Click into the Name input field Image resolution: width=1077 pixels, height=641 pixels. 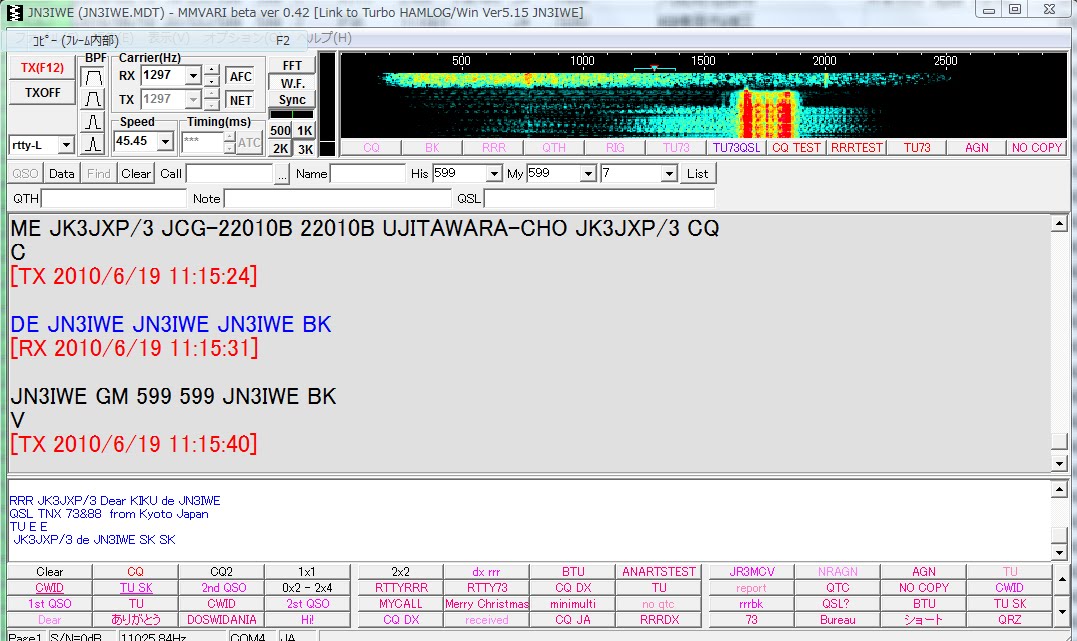coord(368,174)
